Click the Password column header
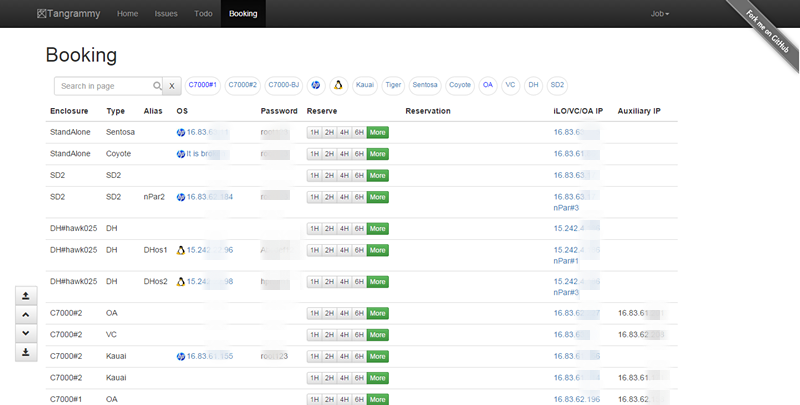 [279, 111]
